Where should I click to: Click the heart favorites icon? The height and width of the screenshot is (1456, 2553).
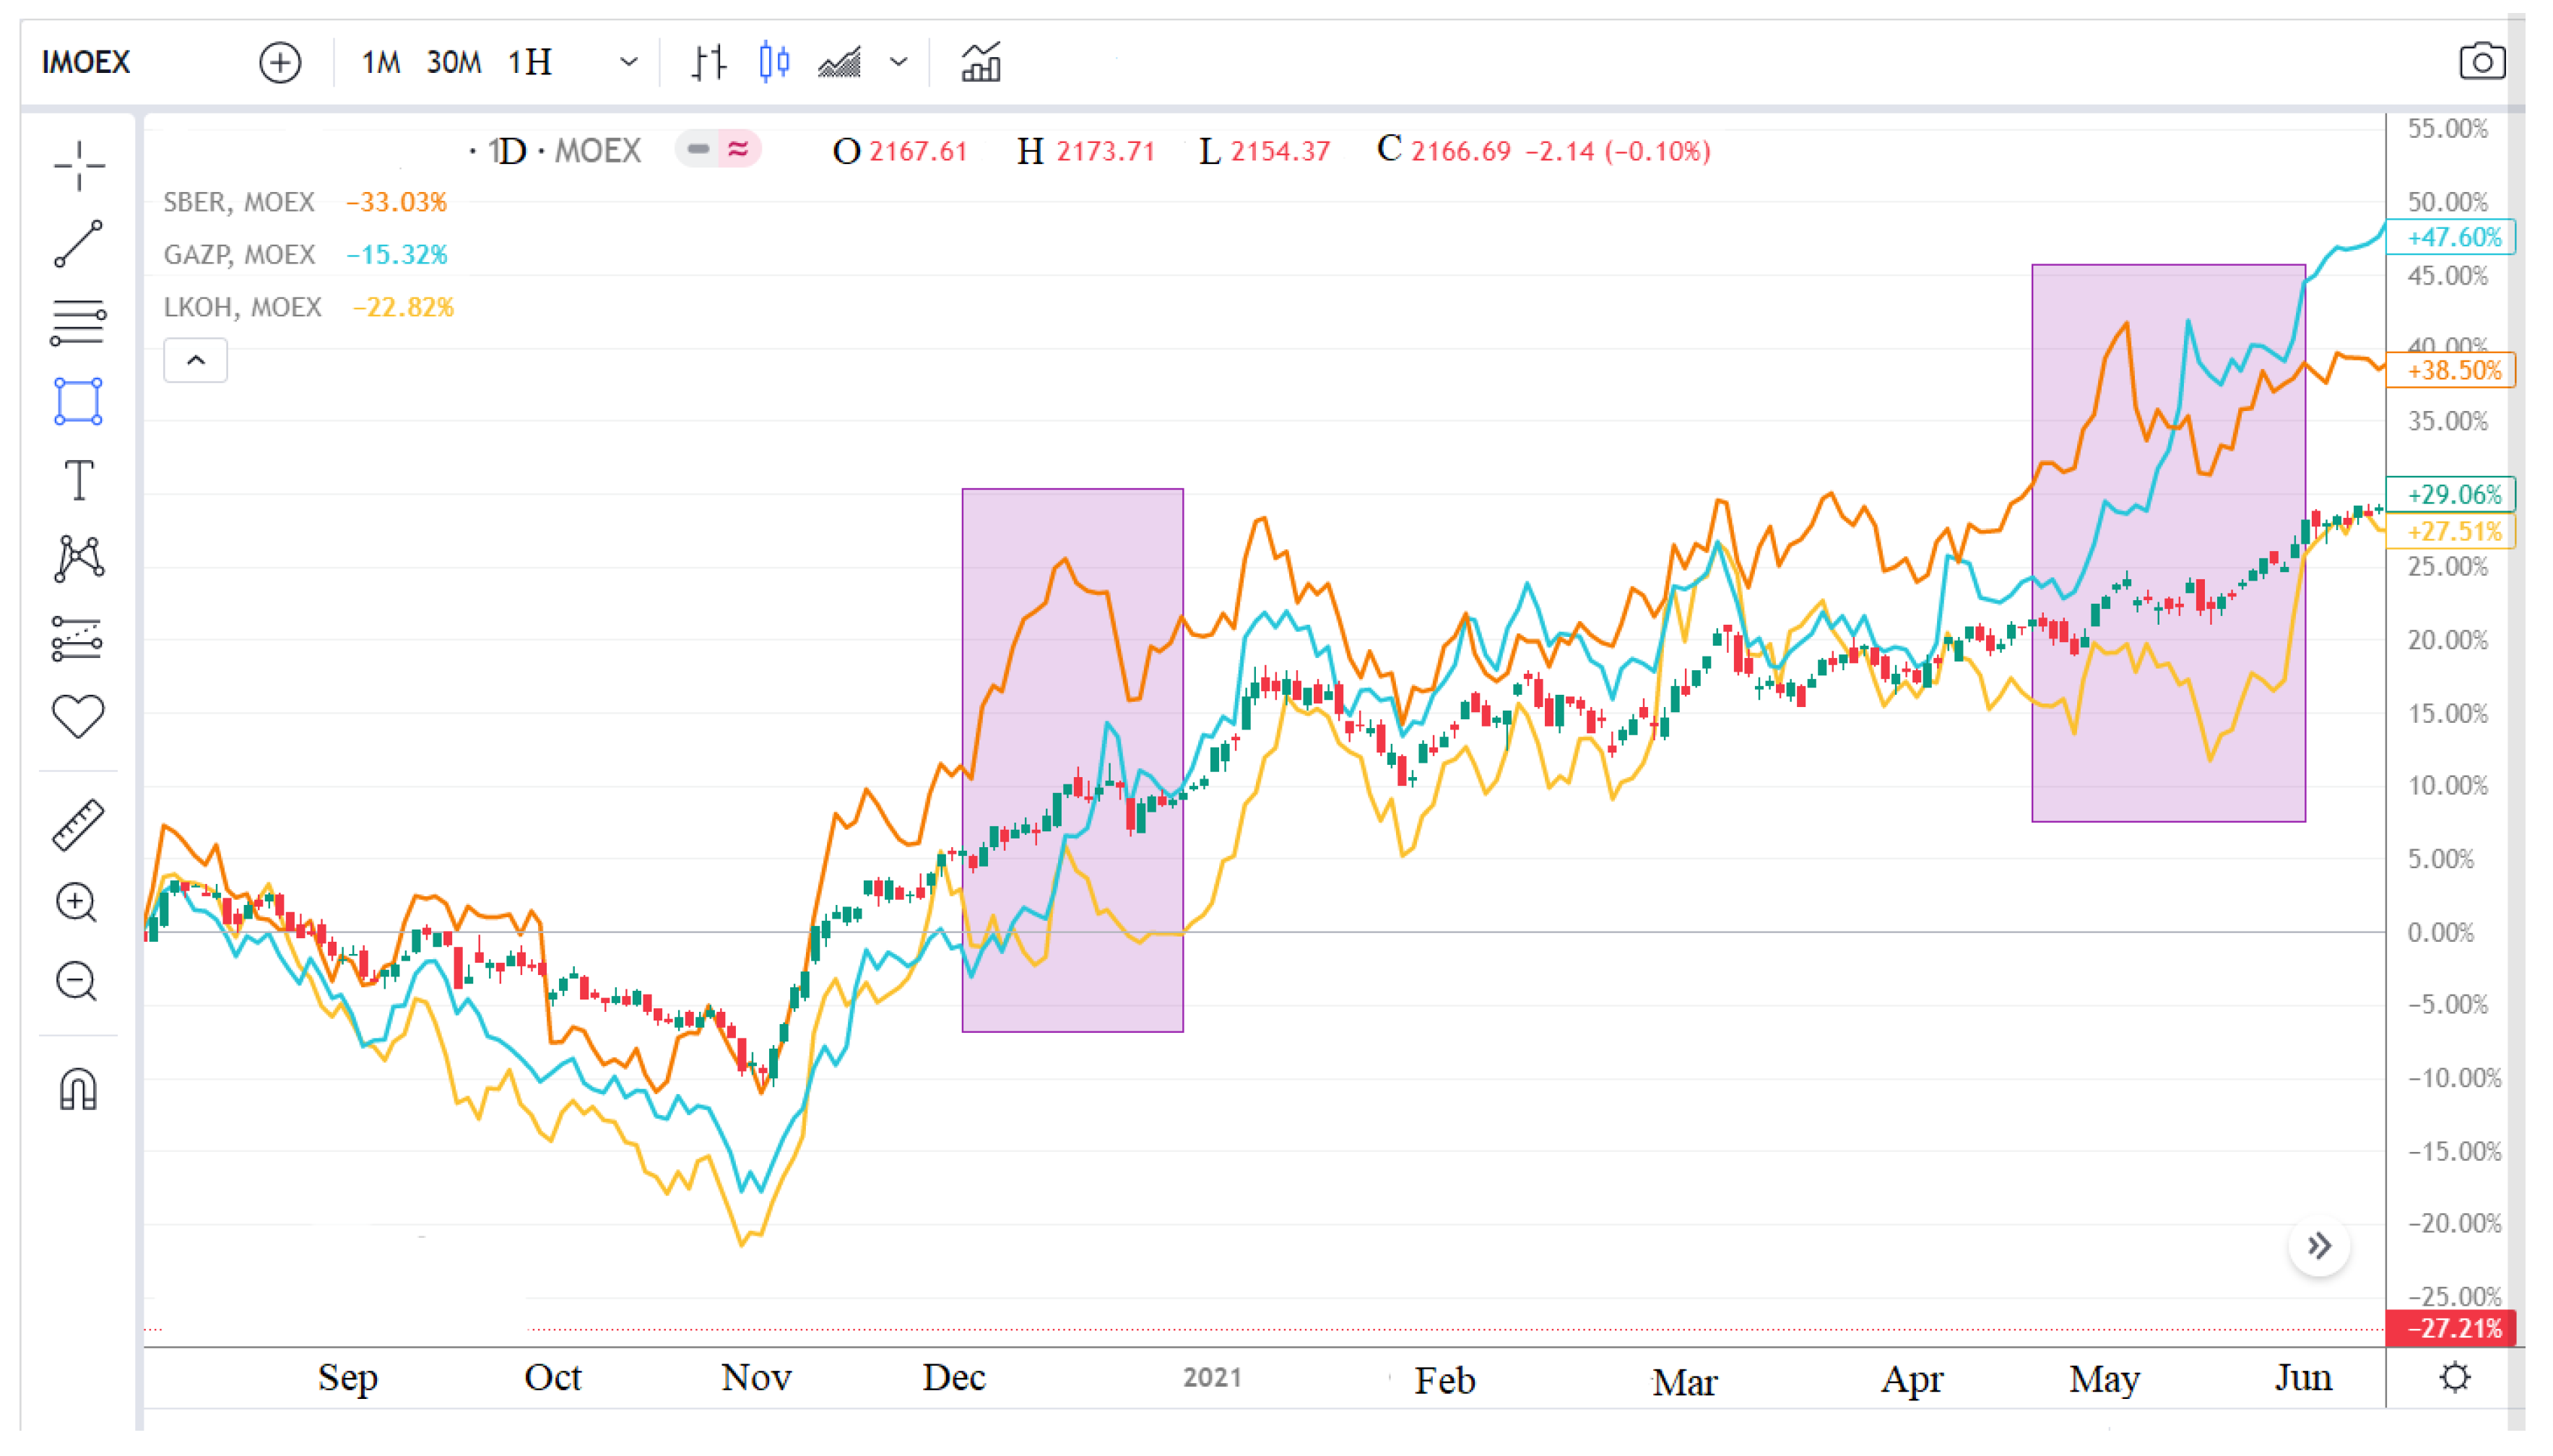78,716
